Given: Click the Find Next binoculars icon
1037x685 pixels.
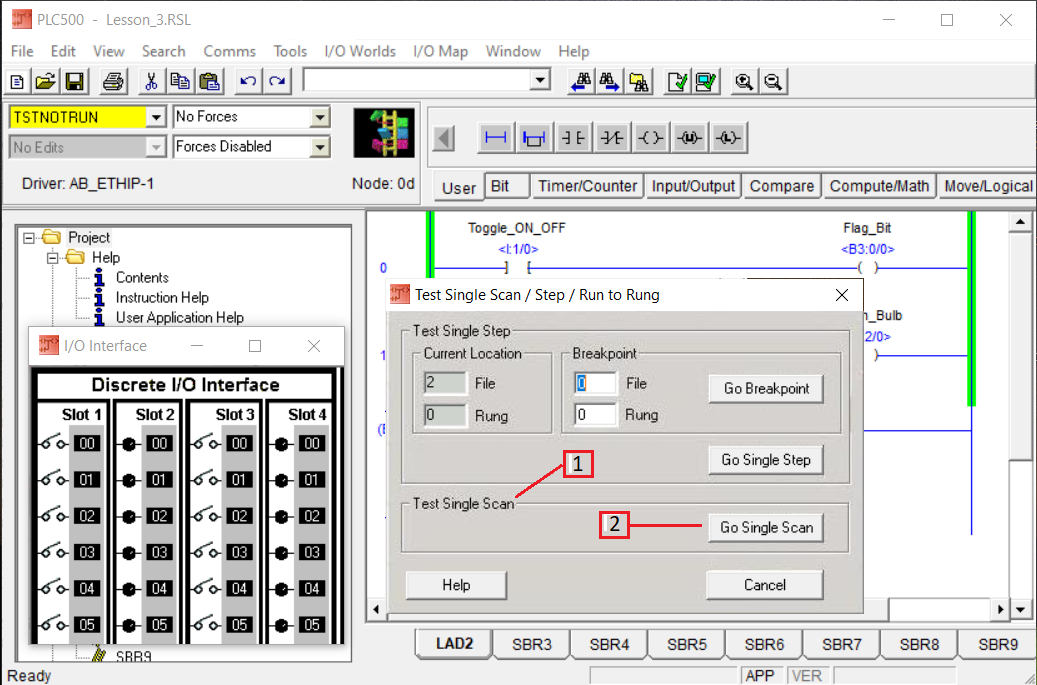Looking at the screenshot, I should [610, 81].
